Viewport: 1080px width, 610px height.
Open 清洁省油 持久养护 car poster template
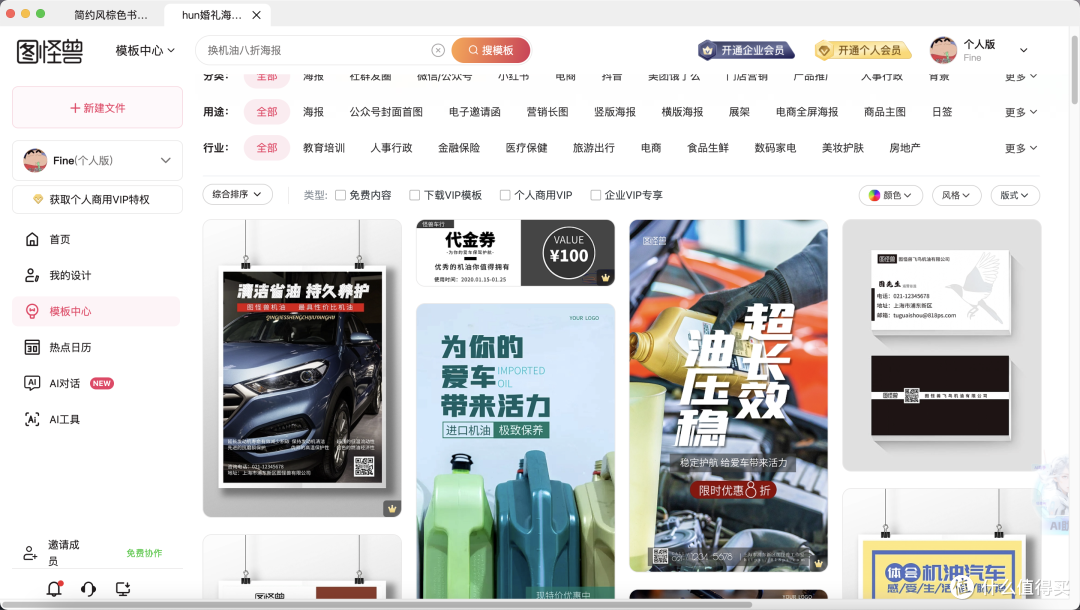tap(302, 368)
